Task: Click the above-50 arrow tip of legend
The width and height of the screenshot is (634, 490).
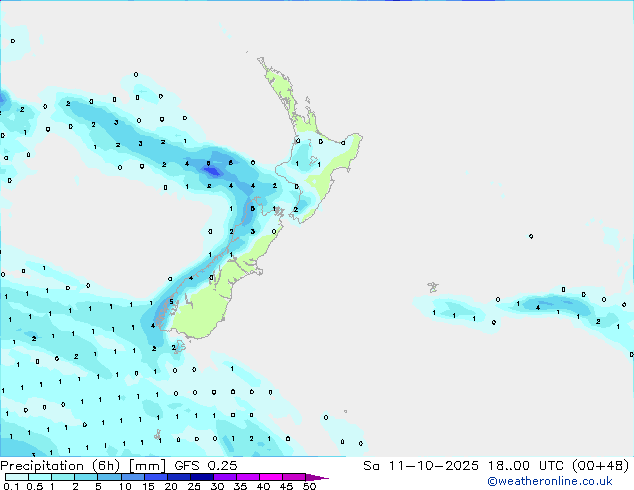Action: pos(317,477)
